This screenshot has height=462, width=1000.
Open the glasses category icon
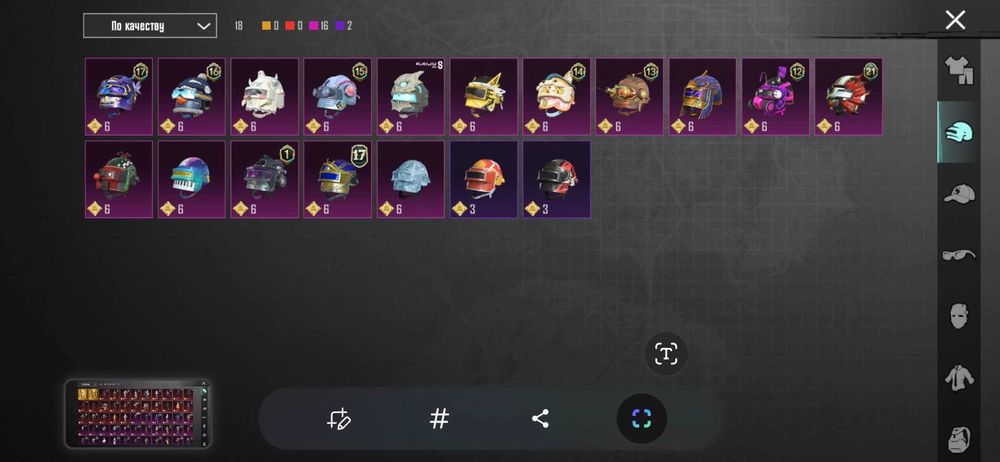click(x=959, y=255)
